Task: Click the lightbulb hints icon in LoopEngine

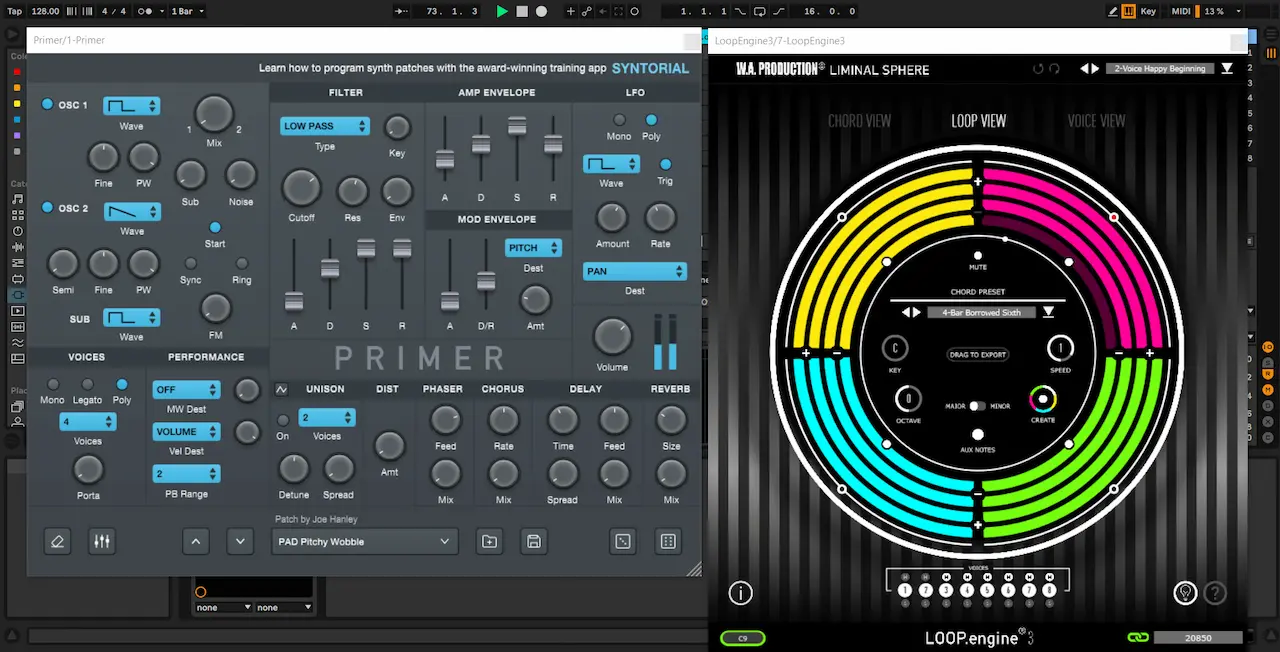Action: (1185, 593)
